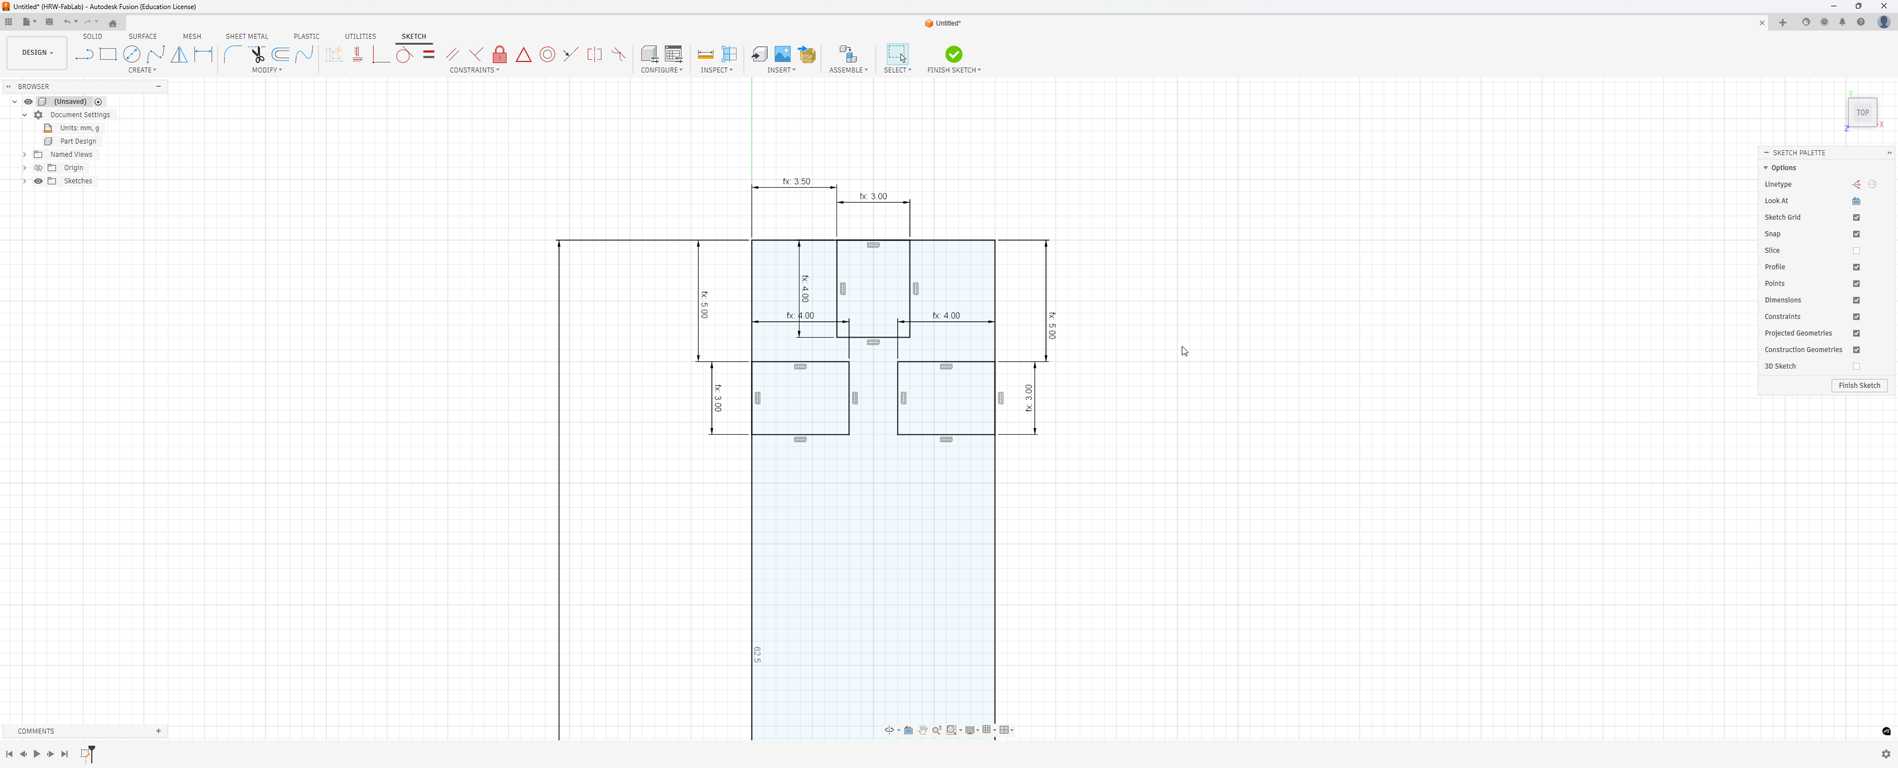The height and width of the screenshot is (768, 1898).
Task: Click the green Finish Sketch checkmark
Action: tap(954, 54)
